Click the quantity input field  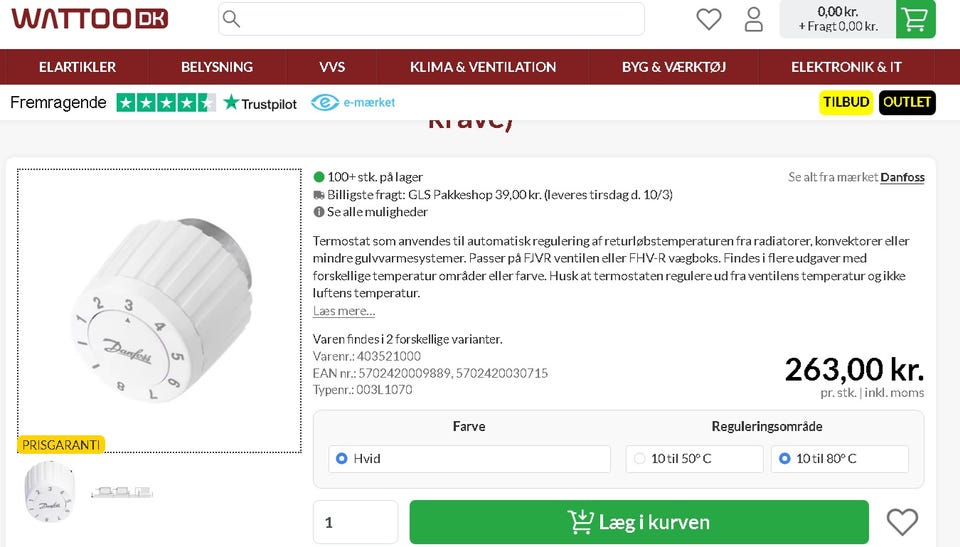pyautogui.click(x=355, y=522)
